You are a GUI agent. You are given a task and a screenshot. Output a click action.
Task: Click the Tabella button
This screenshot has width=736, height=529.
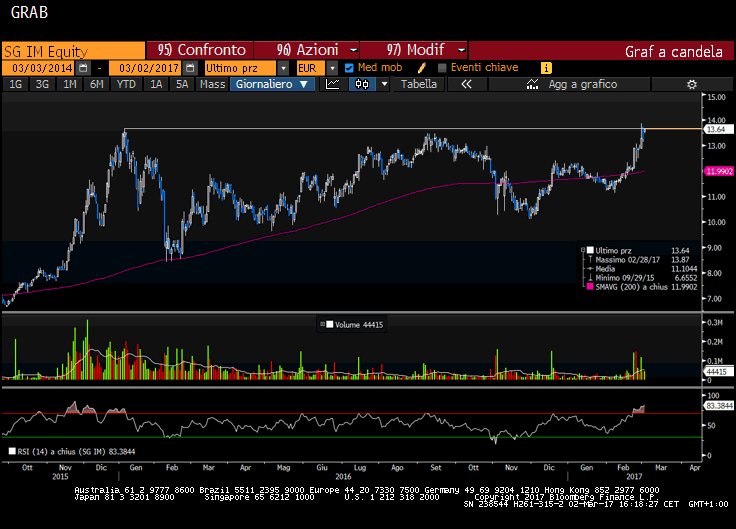418,85
